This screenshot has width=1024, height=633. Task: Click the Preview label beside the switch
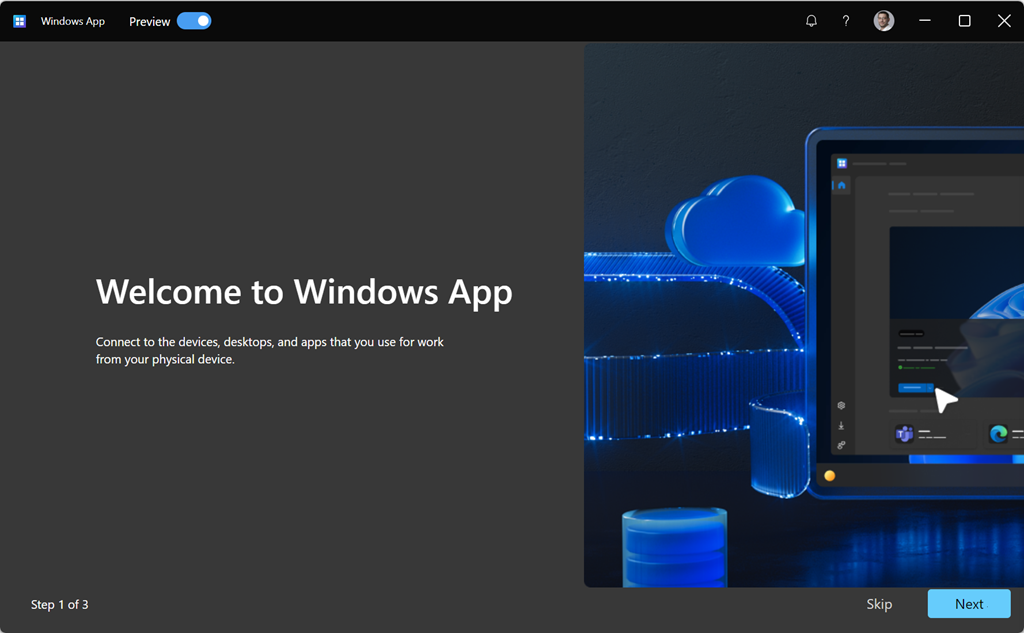pos(149,22)
